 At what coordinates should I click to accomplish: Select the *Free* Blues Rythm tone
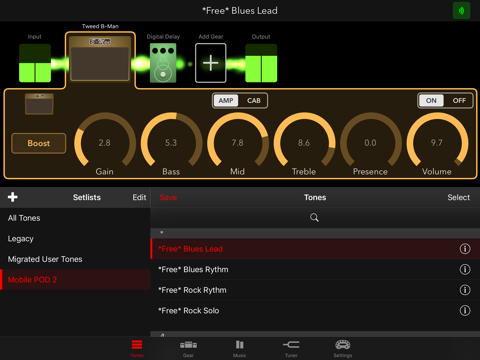pos(315,270)
